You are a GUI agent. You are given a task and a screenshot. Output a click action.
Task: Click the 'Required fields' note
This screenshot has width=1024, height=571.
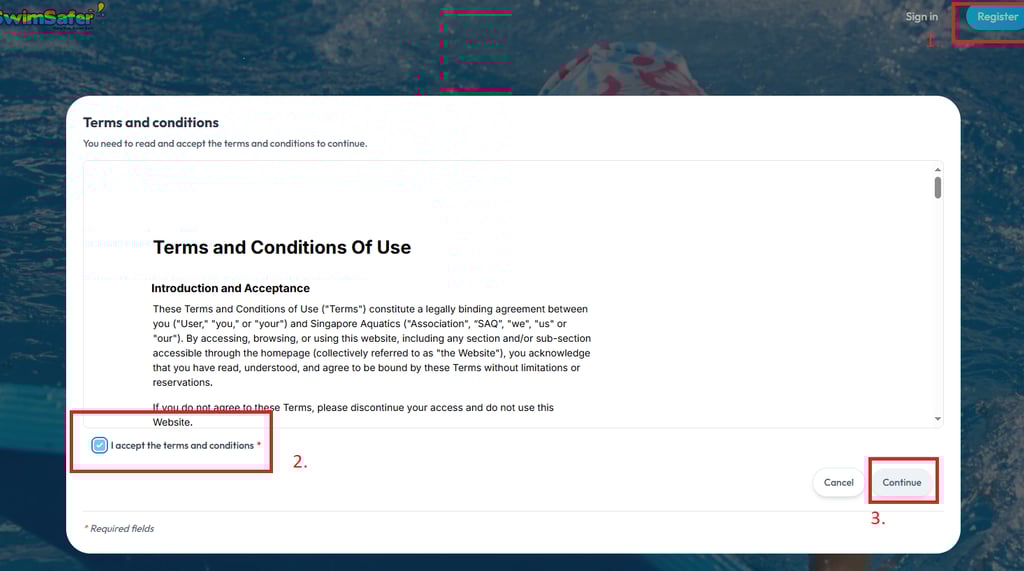click(119, 529)
